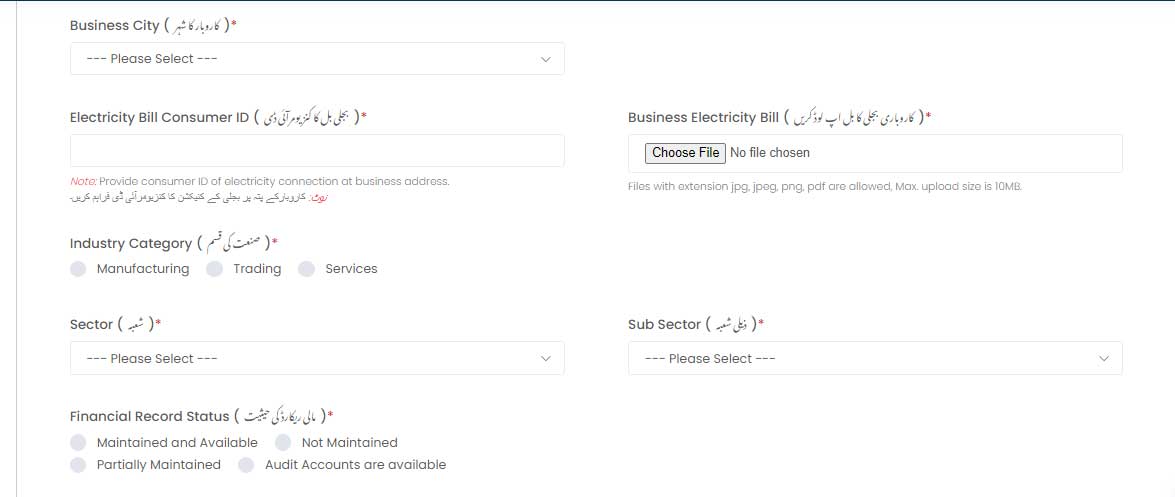Screen dimensions: 1175x497
Task: Click Choose File for electricity bill
Action: coord(685,153)
